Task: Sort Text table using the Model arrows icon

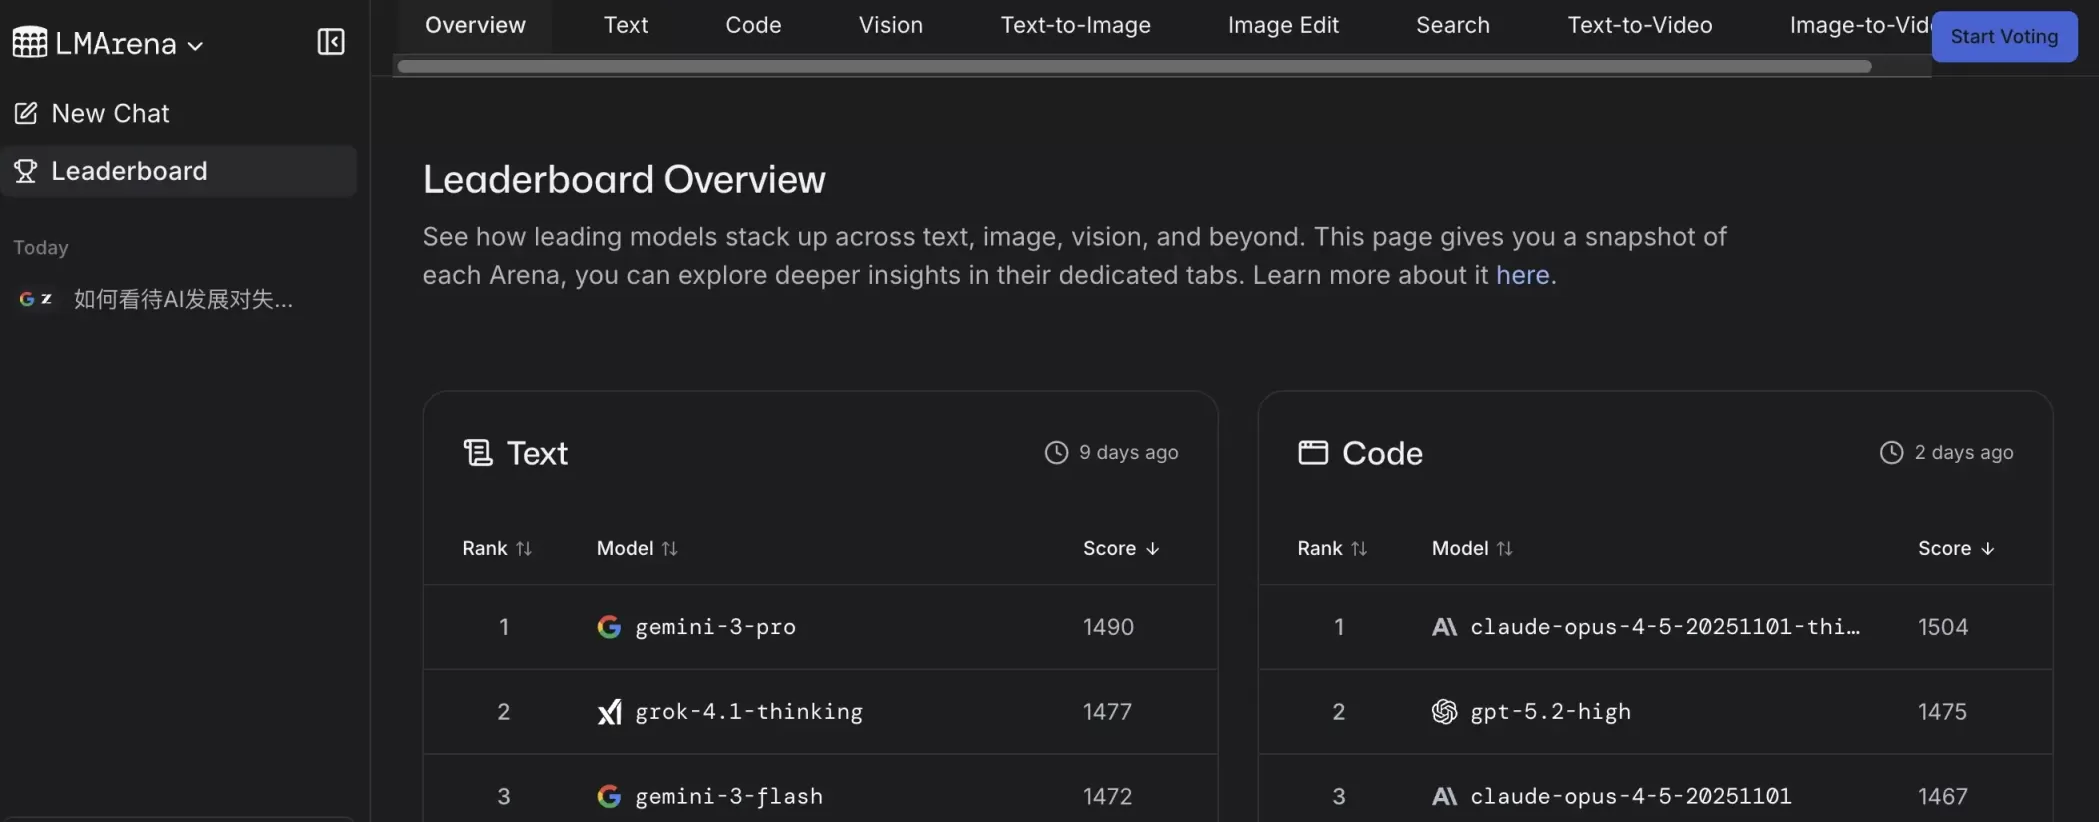Action: coord(670,549)
